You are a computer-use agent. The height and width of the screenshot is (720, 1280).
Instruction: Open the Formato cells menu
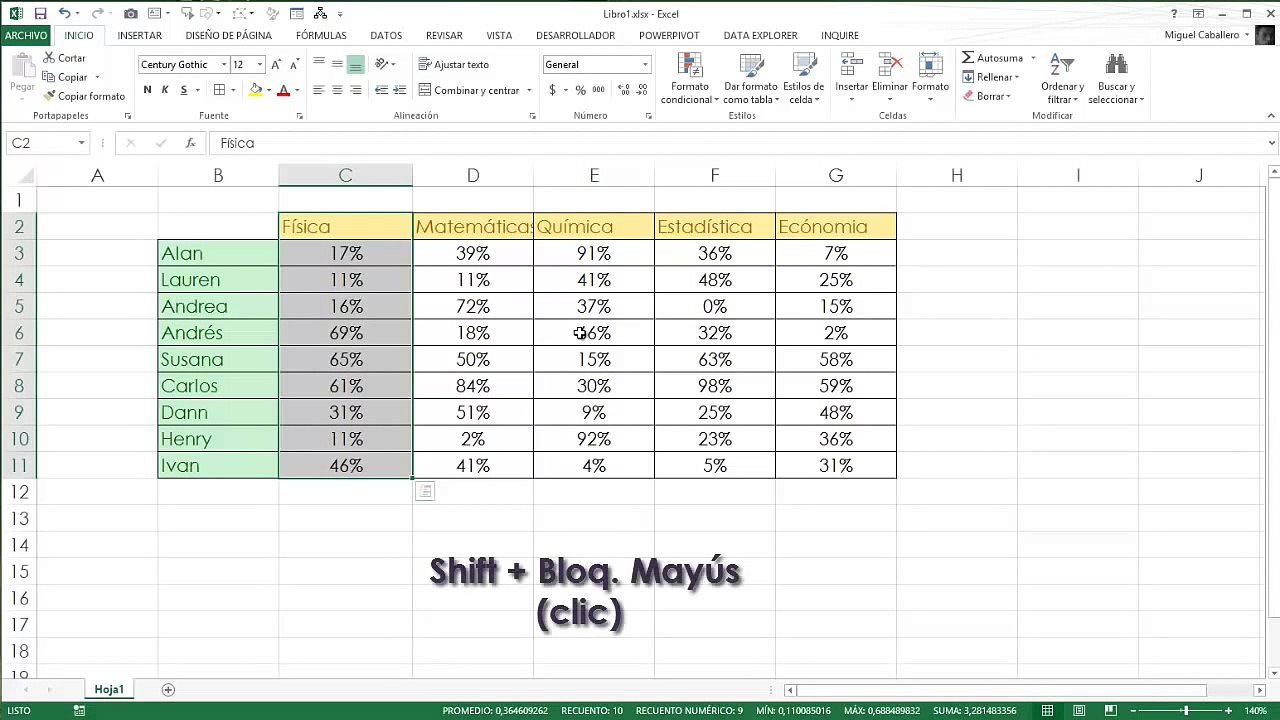tap(930, 76)
